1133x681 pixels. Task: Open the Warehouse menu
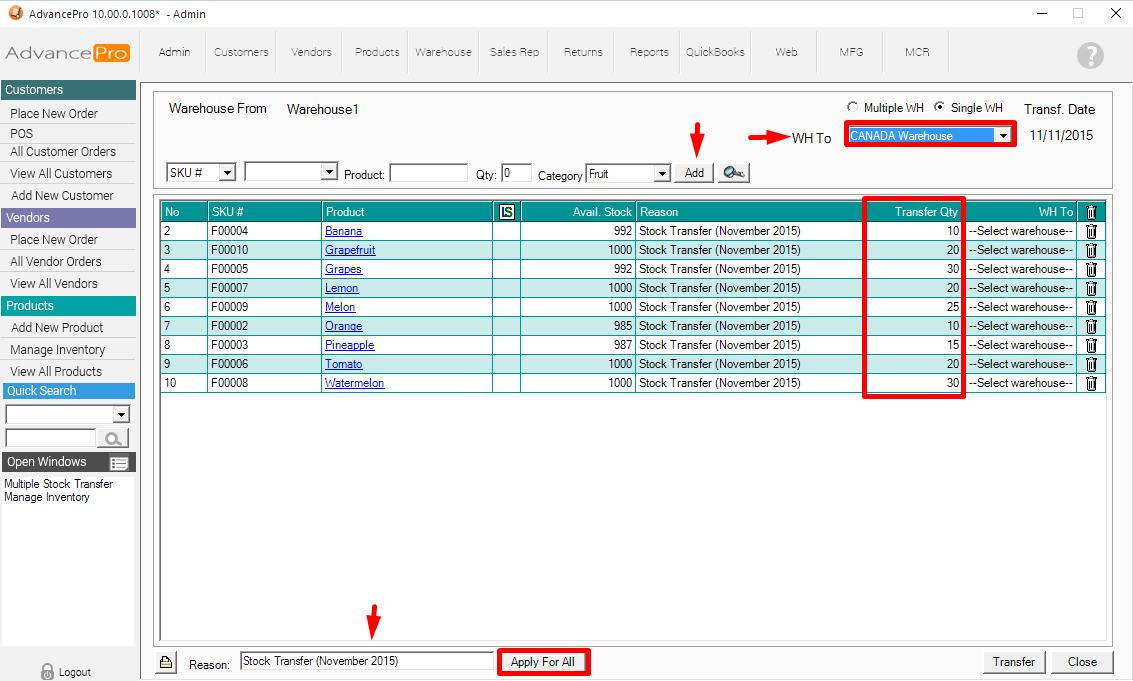pyautogui.click(x=443, y=52)
